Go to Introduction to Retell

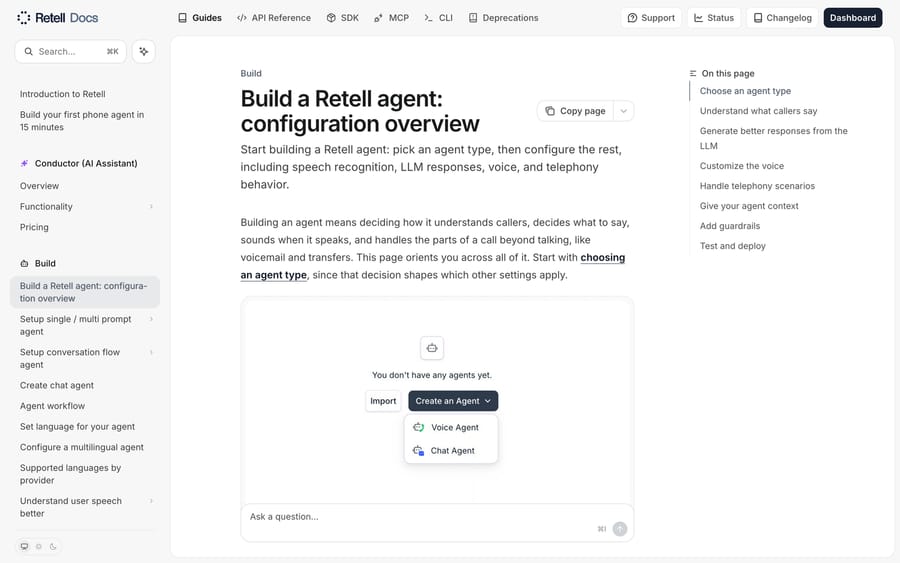[x=63, y=94]
